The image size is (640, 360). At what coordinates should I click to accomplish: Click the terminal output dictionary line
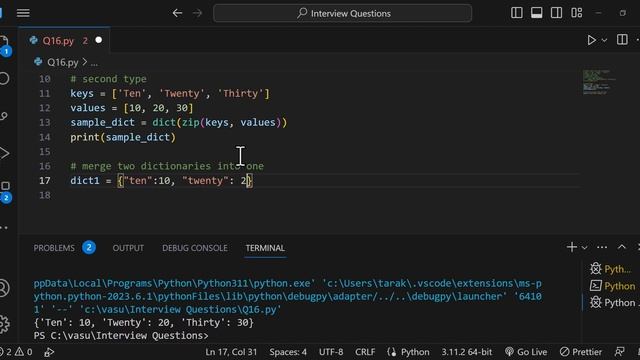(144, 322)
